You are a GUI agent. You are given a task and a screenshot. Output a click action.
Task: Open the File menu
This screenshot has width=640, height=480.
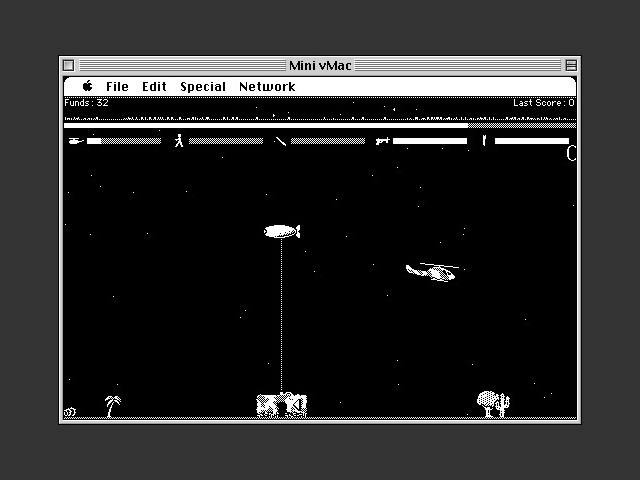(x=117, y=87)
